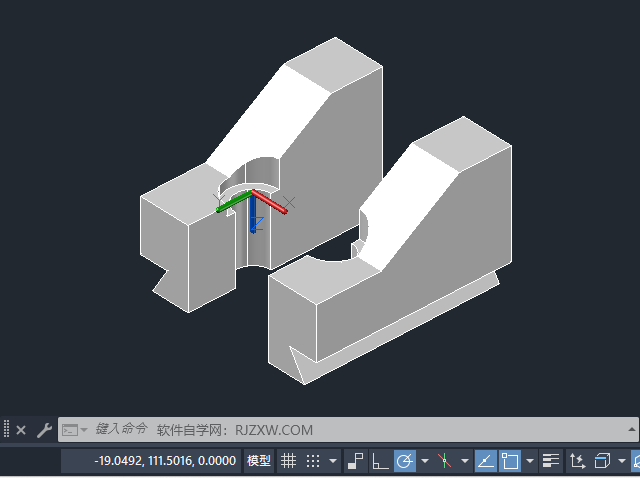
Task: Close the command line window
Action: [x=21, y=430]
